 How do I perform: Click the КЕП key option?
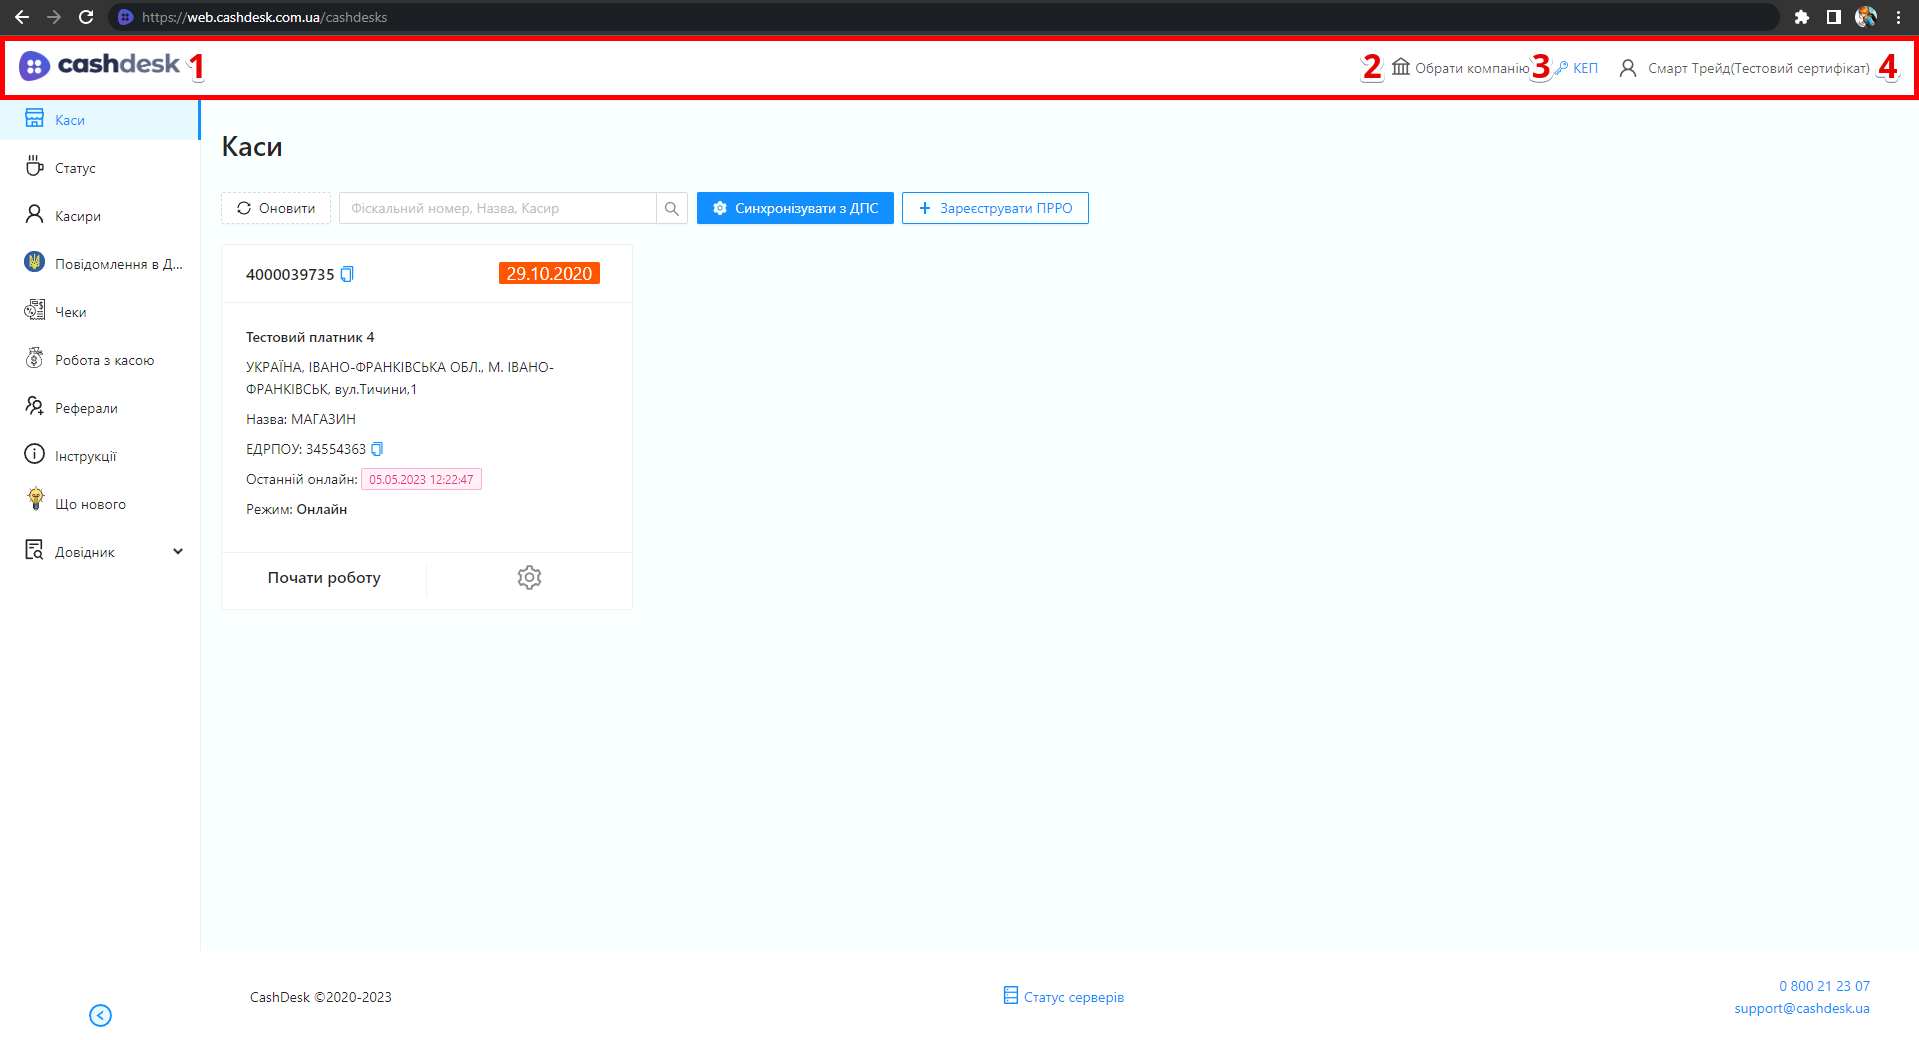pos(1577,68)
